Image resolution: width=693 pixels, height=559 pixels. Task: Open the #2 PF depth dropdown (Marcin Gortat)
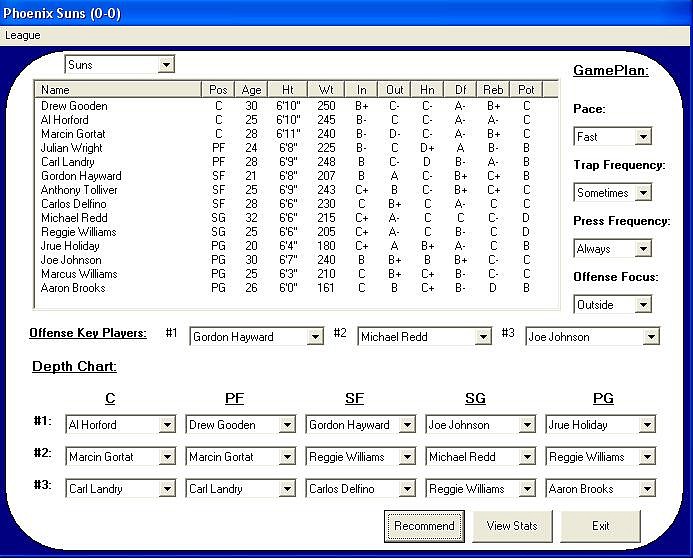pyautogui.click(x=241, y=456)
